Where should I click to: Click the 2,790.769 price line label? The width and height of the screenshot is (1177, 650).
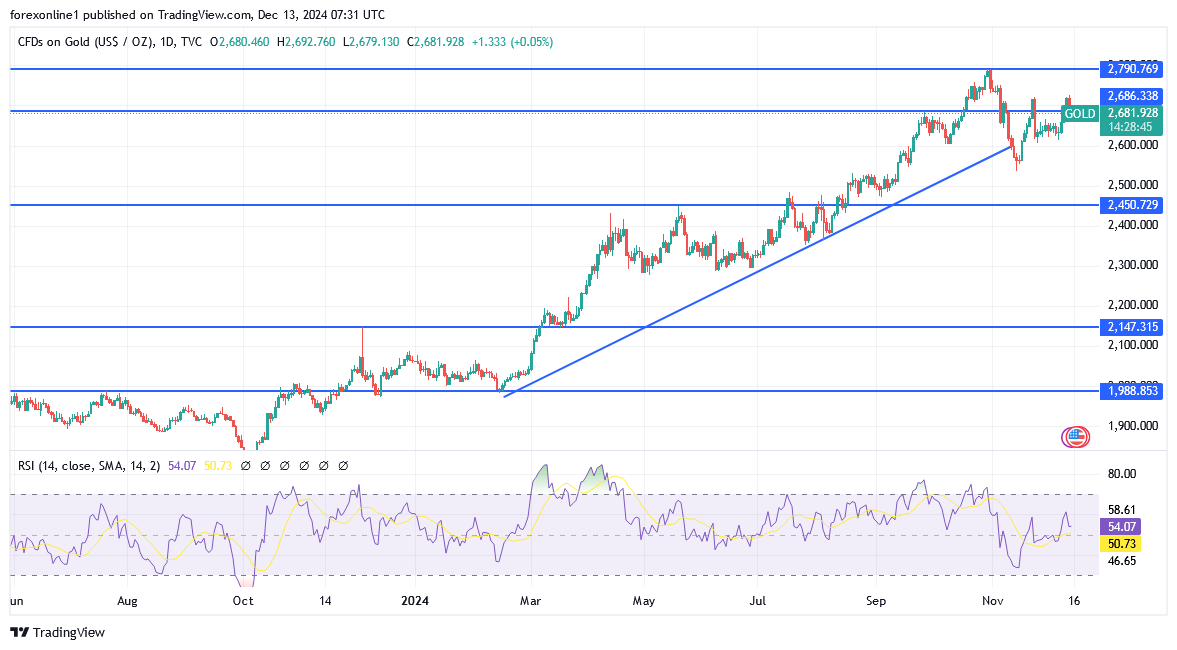point(1132,69)
